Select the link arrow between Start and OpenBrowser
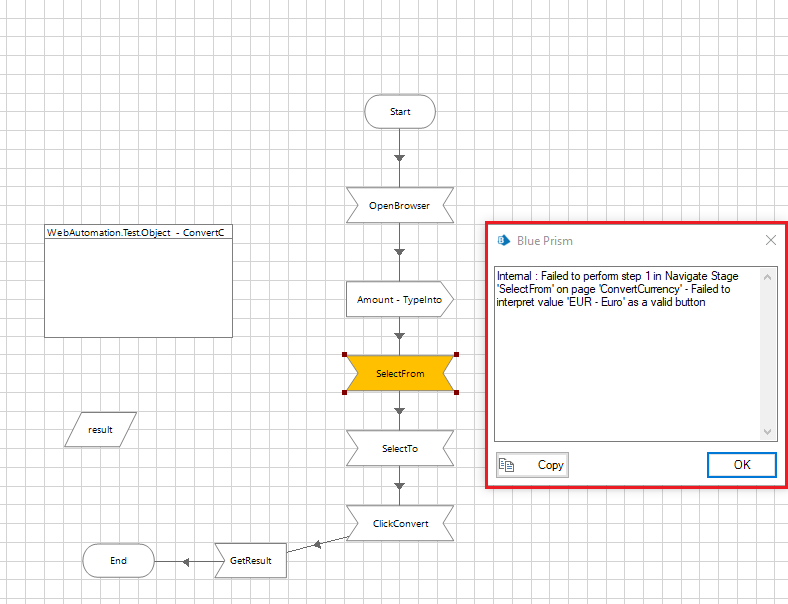 [x=400, y=158]
